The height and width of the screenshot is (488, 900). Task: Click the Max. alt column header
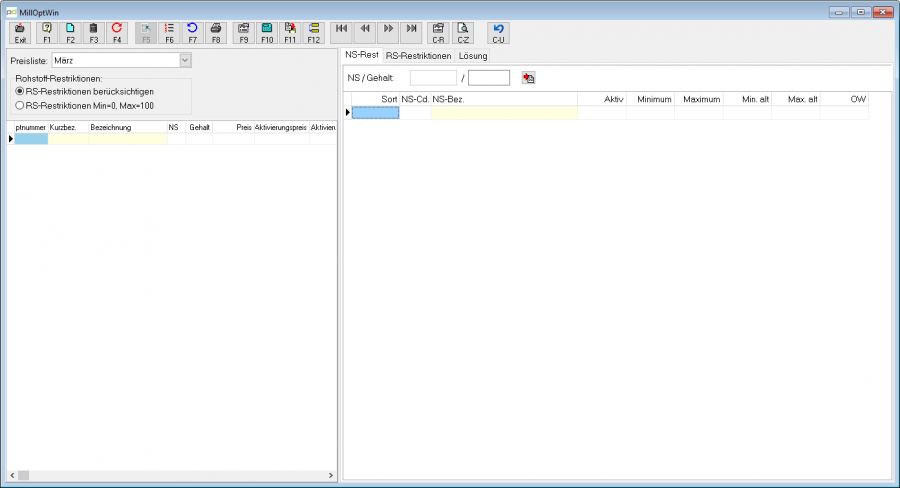pos(796,99)
